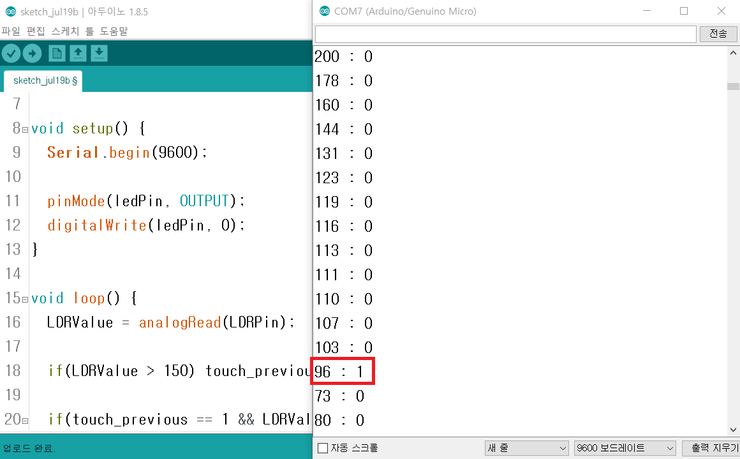
Task: Click the serial monitor message input field
Action: (x=505, y=34)
